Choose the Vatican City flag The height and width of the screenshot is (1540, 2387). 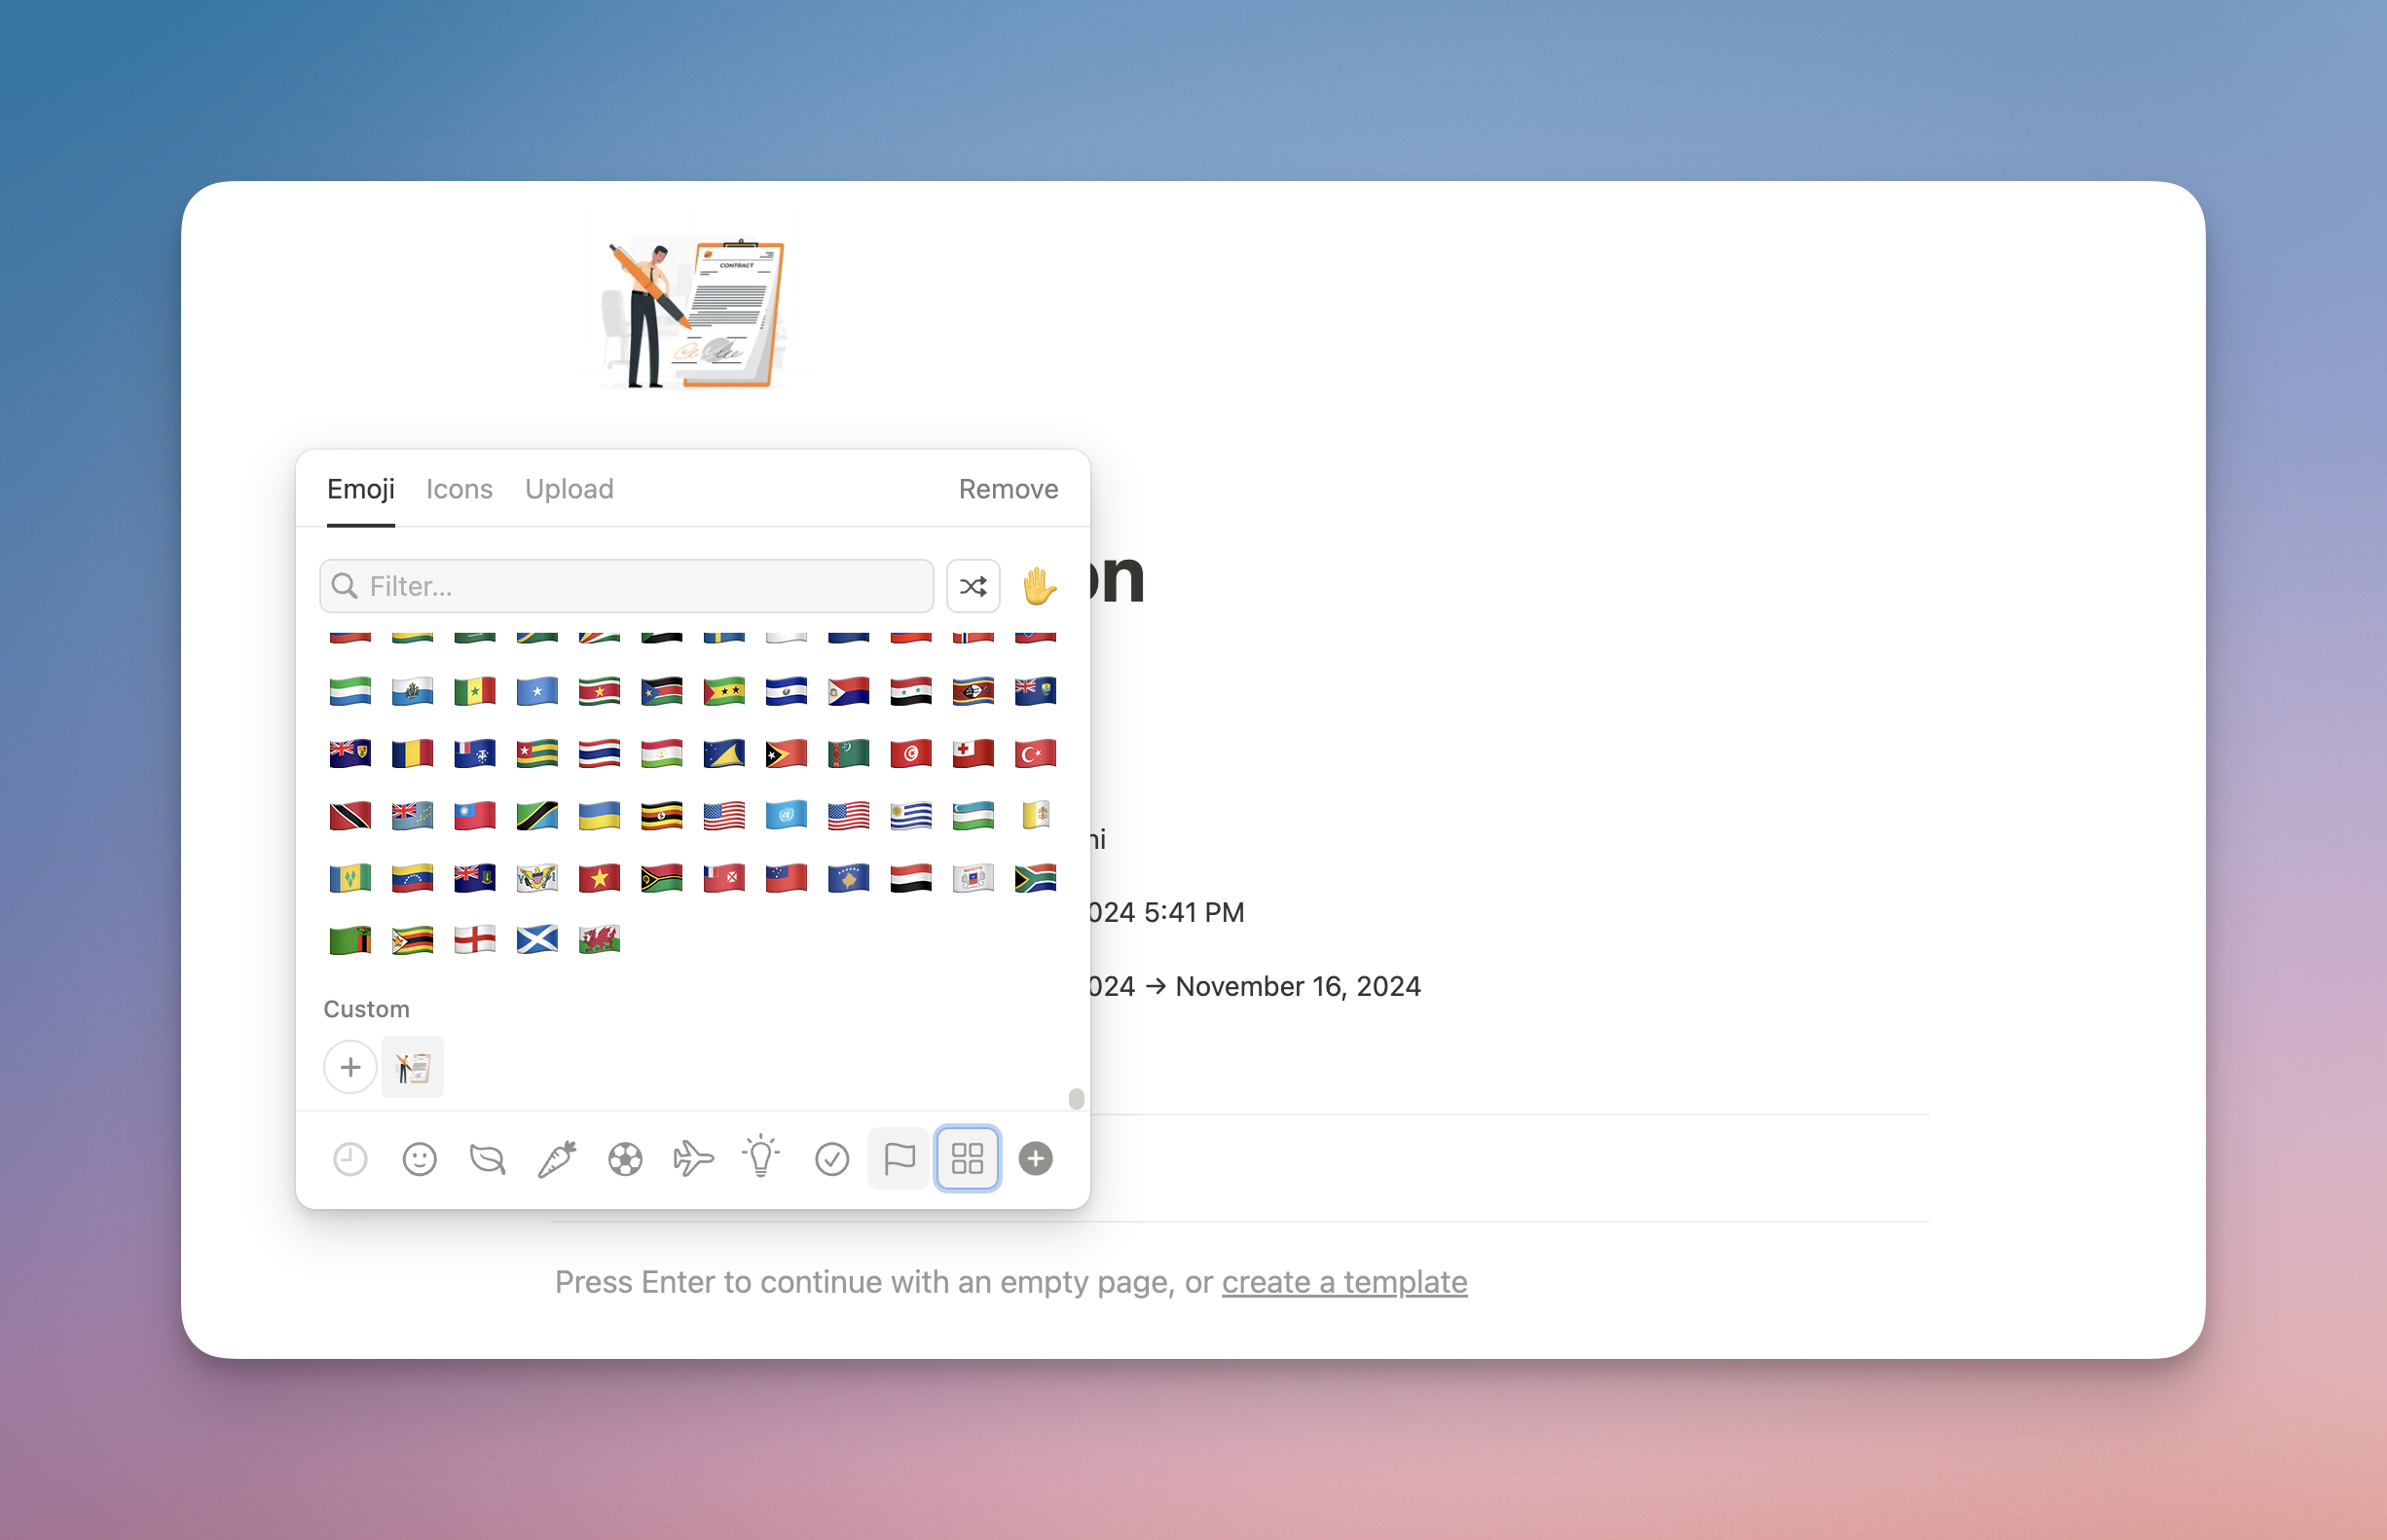point(1035,816)
